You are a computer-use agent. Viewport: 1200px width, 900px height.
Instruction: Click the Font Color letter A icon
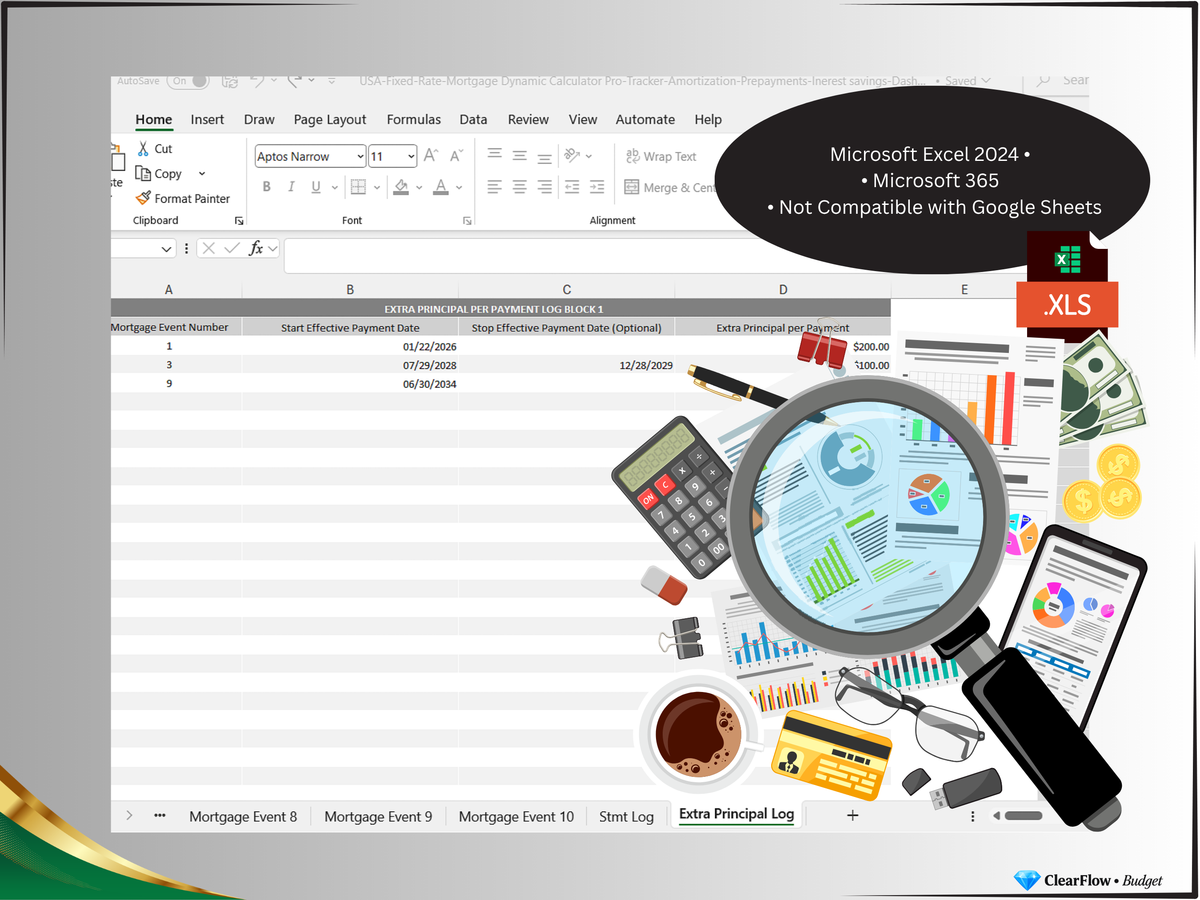tap(442, 187)
